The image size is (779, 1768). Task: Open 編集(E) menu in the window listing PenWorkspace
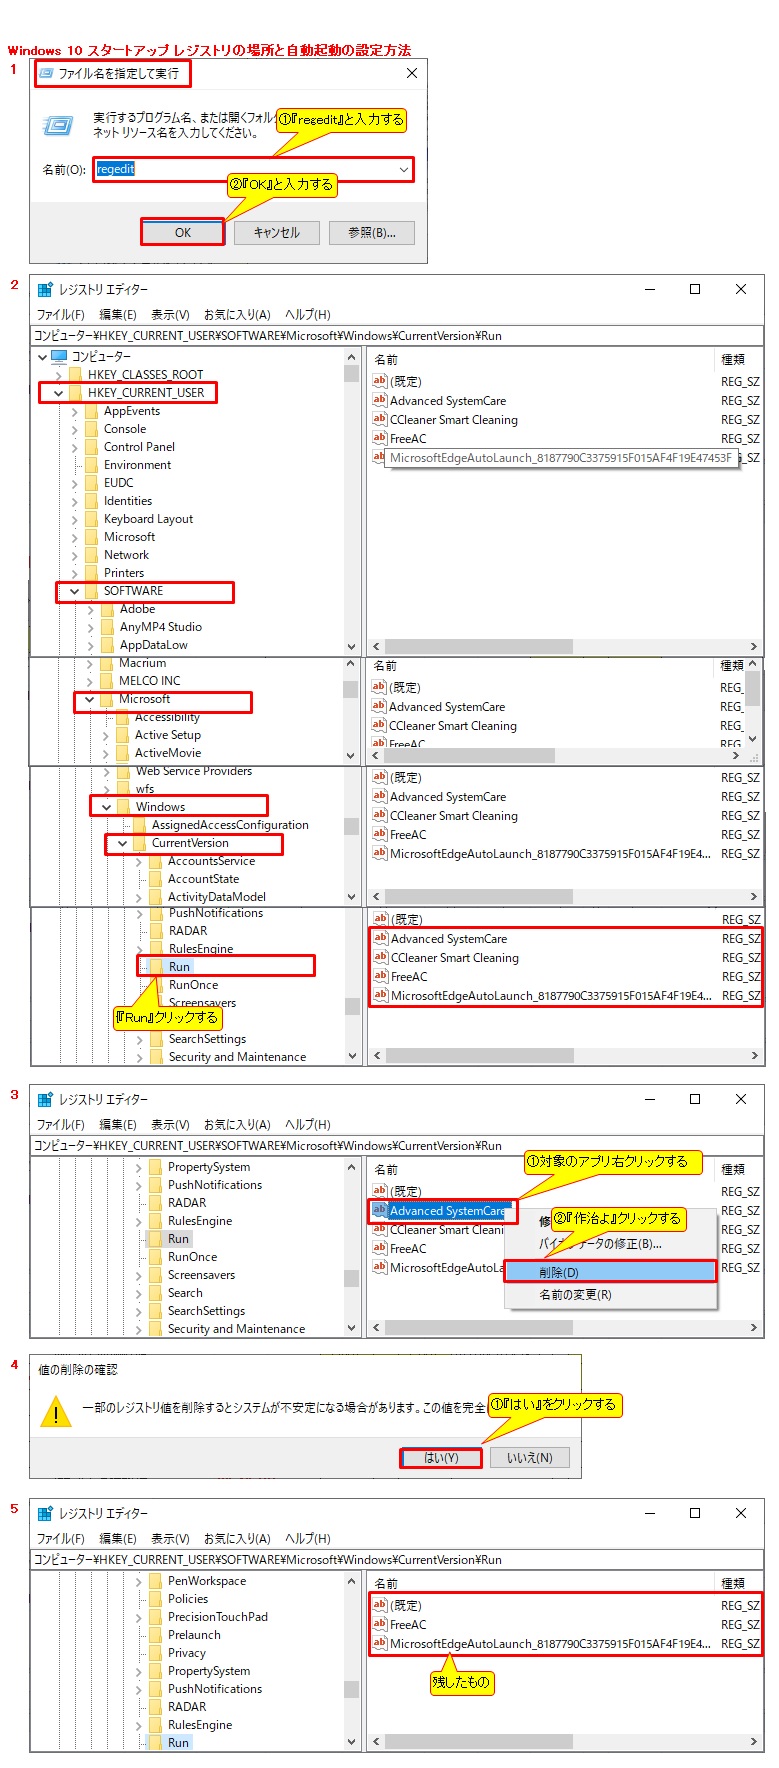[118, 1538]
